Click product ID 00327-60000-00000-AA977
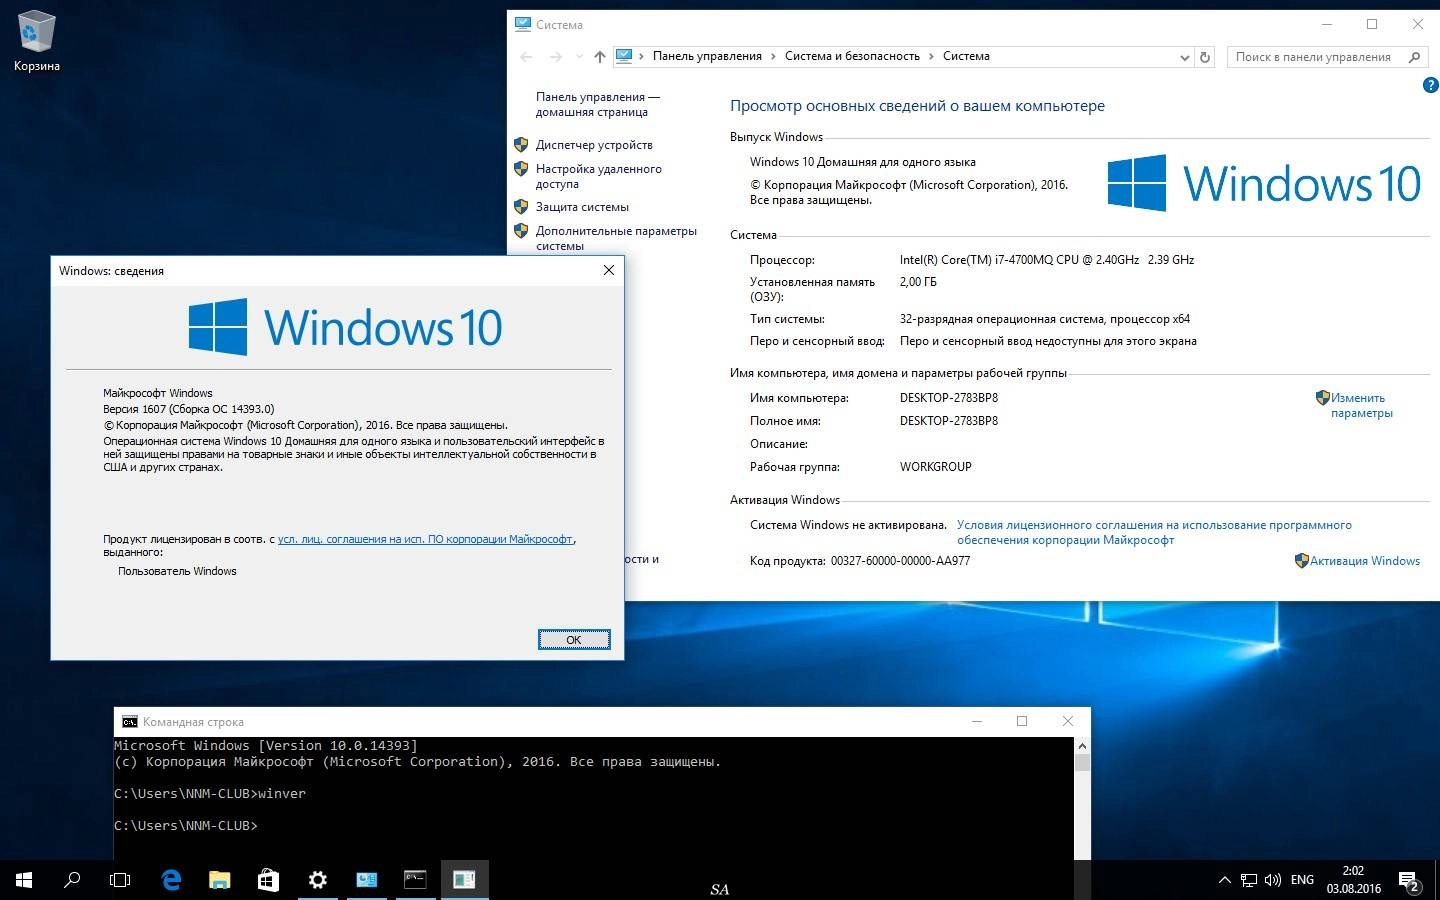 (x=900, y=561)
